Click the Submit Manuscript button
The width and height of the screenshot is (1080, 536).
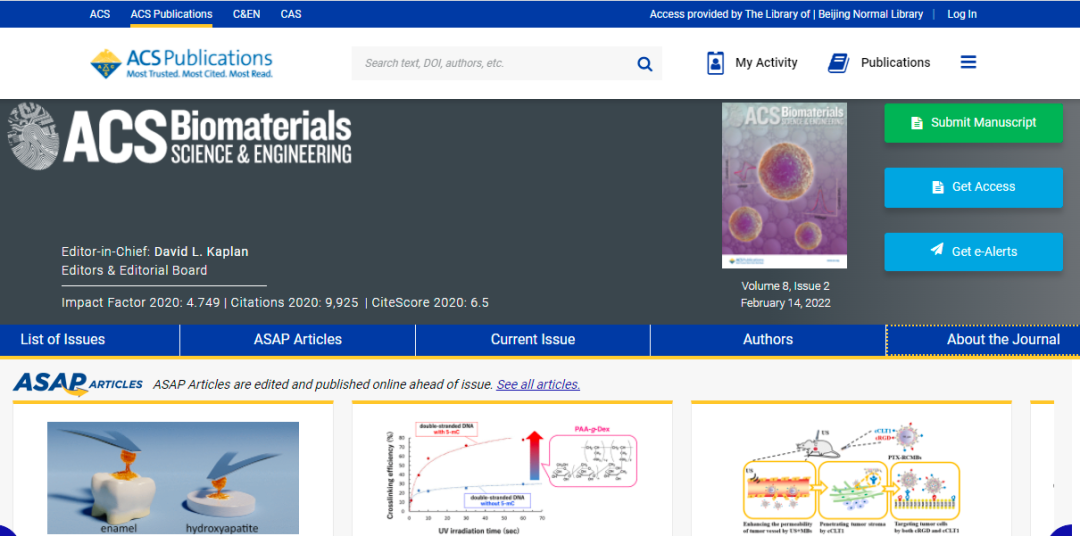tap(973, 123)
